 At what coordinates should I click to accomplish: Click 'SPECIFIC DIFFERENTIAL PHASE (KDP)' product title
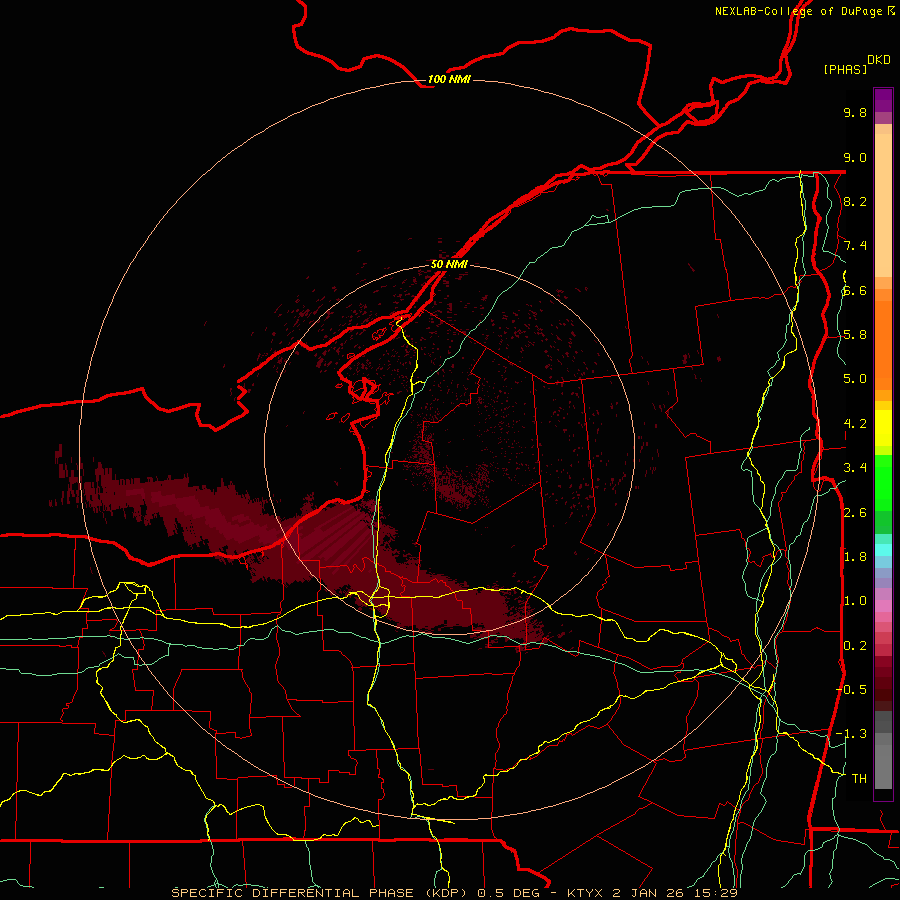[319, 893]
